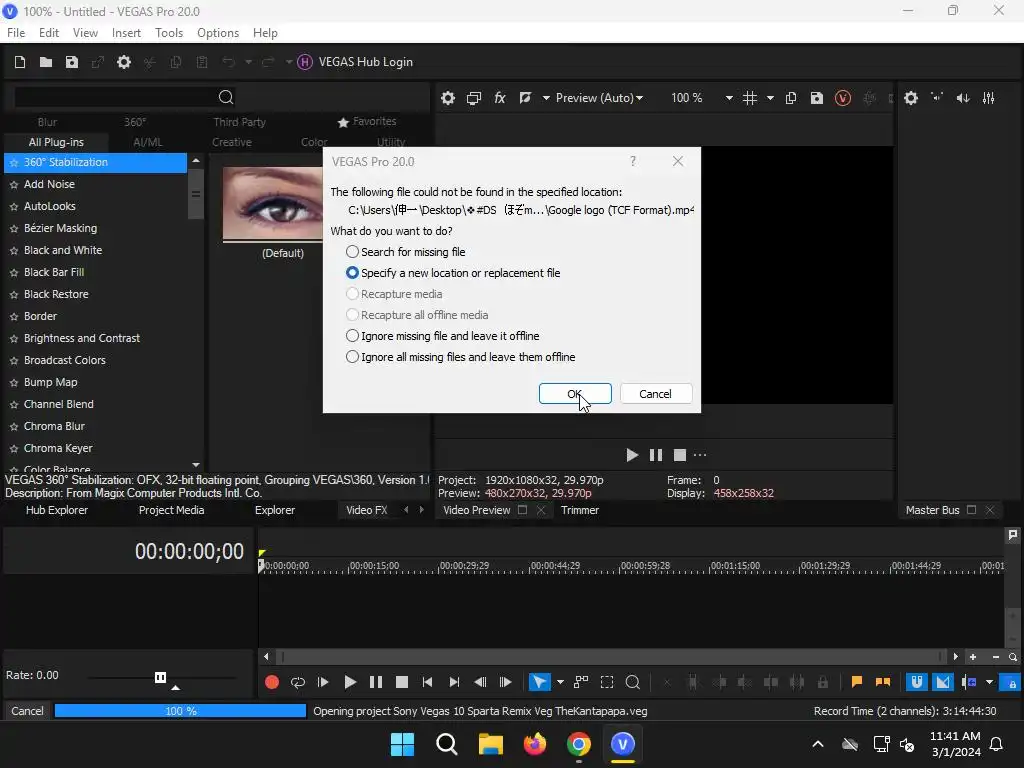The image size is (1024, 768).
Task: Select the AI/ML plug-in category
Action: tap(148, 142)
